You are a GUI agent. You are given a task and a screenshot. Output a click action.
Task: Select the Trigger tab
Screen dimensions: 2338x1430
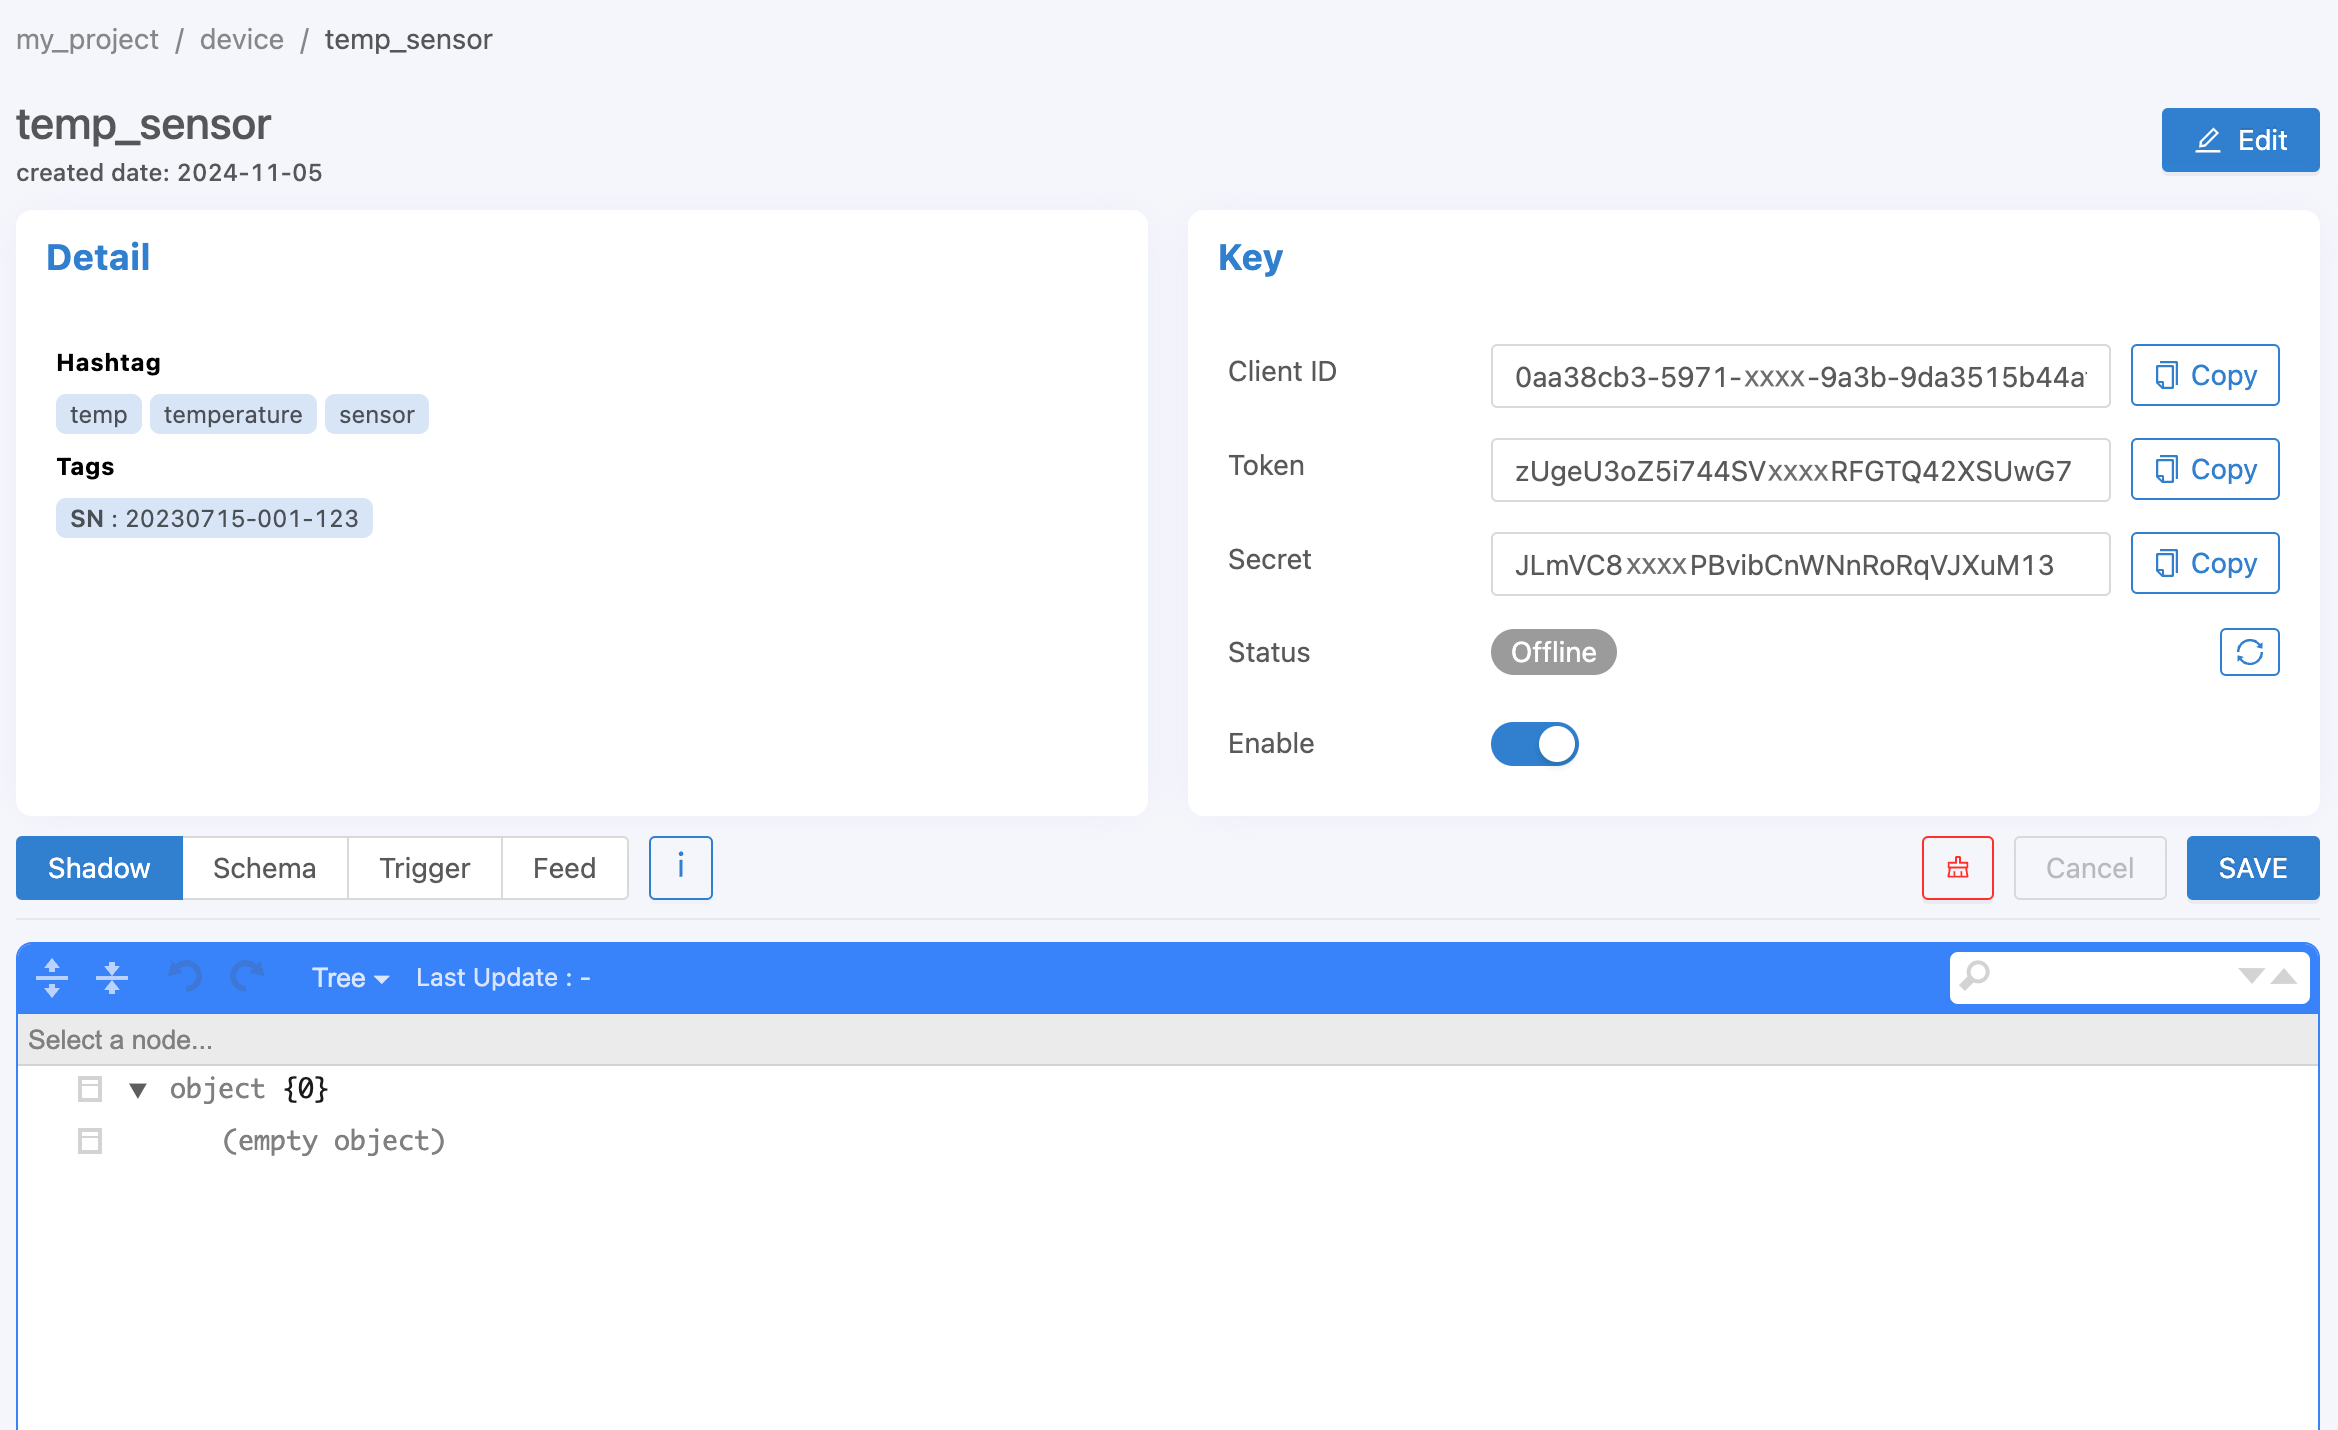pos(423,867)
